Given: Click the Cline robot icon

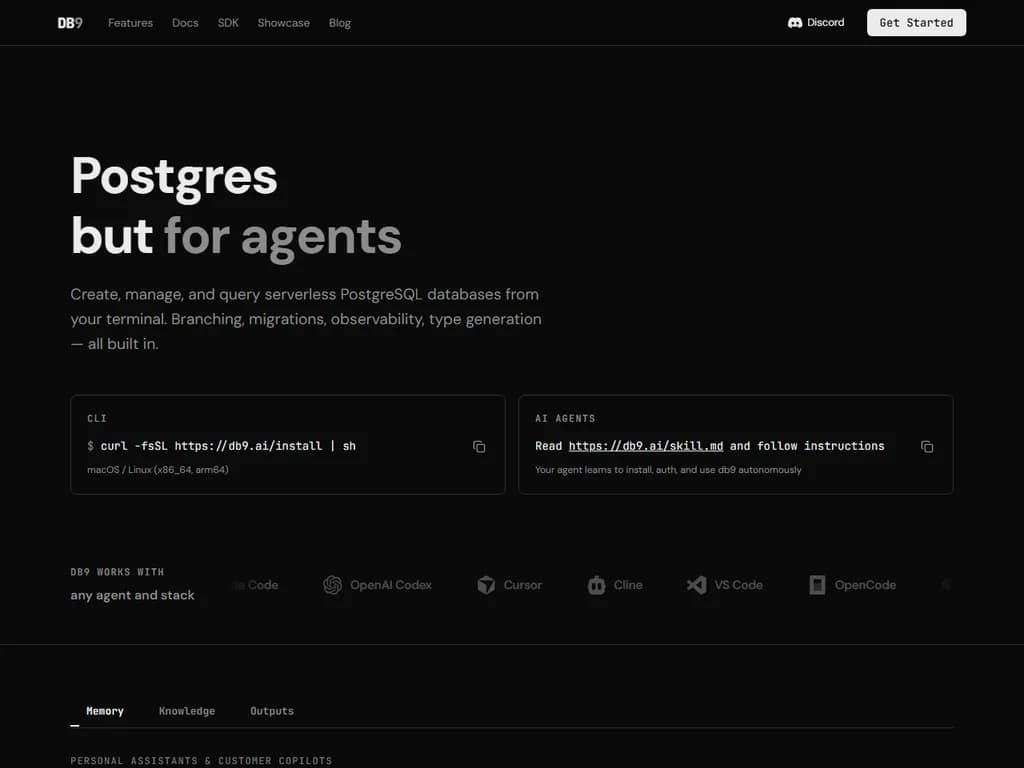Looking at the screenshot, I should coord(597,585).
